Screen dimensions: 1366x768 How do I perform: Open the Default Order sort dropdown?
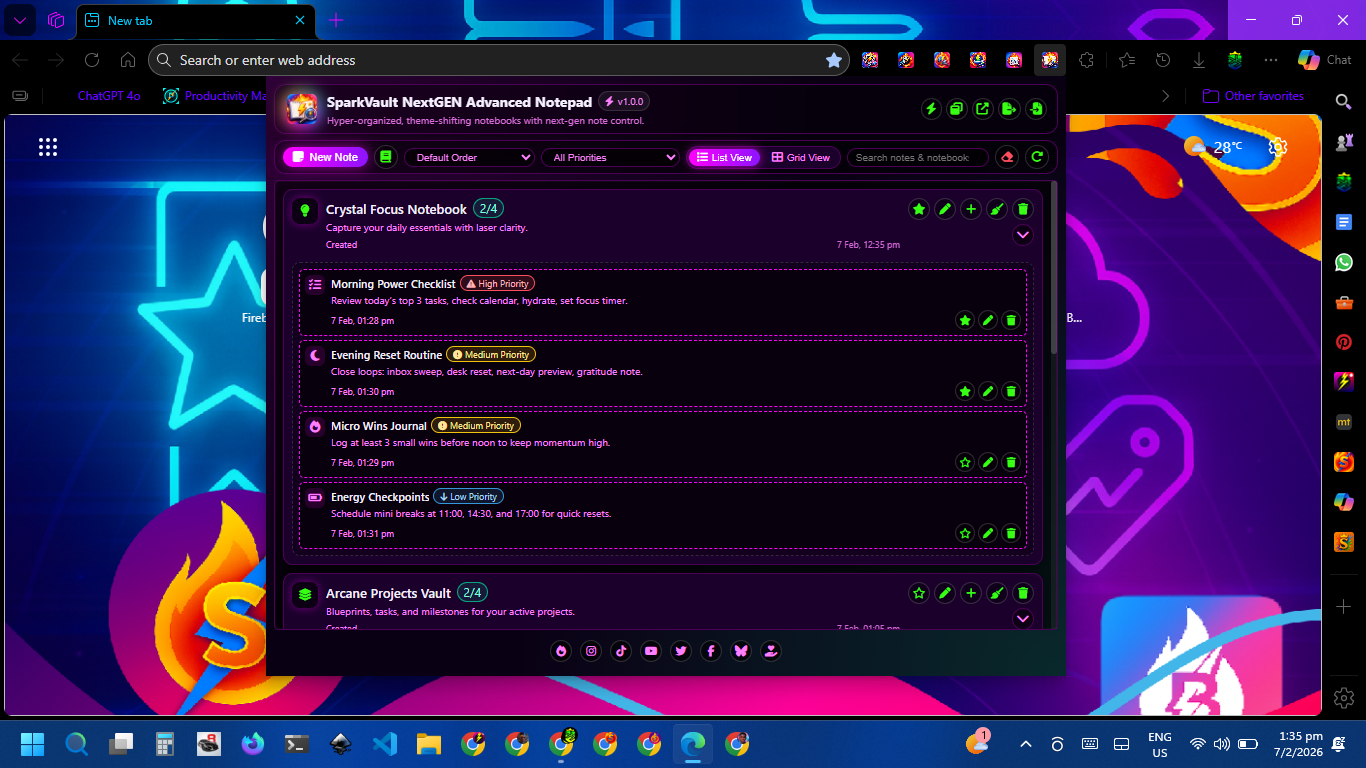click(469, 157)
